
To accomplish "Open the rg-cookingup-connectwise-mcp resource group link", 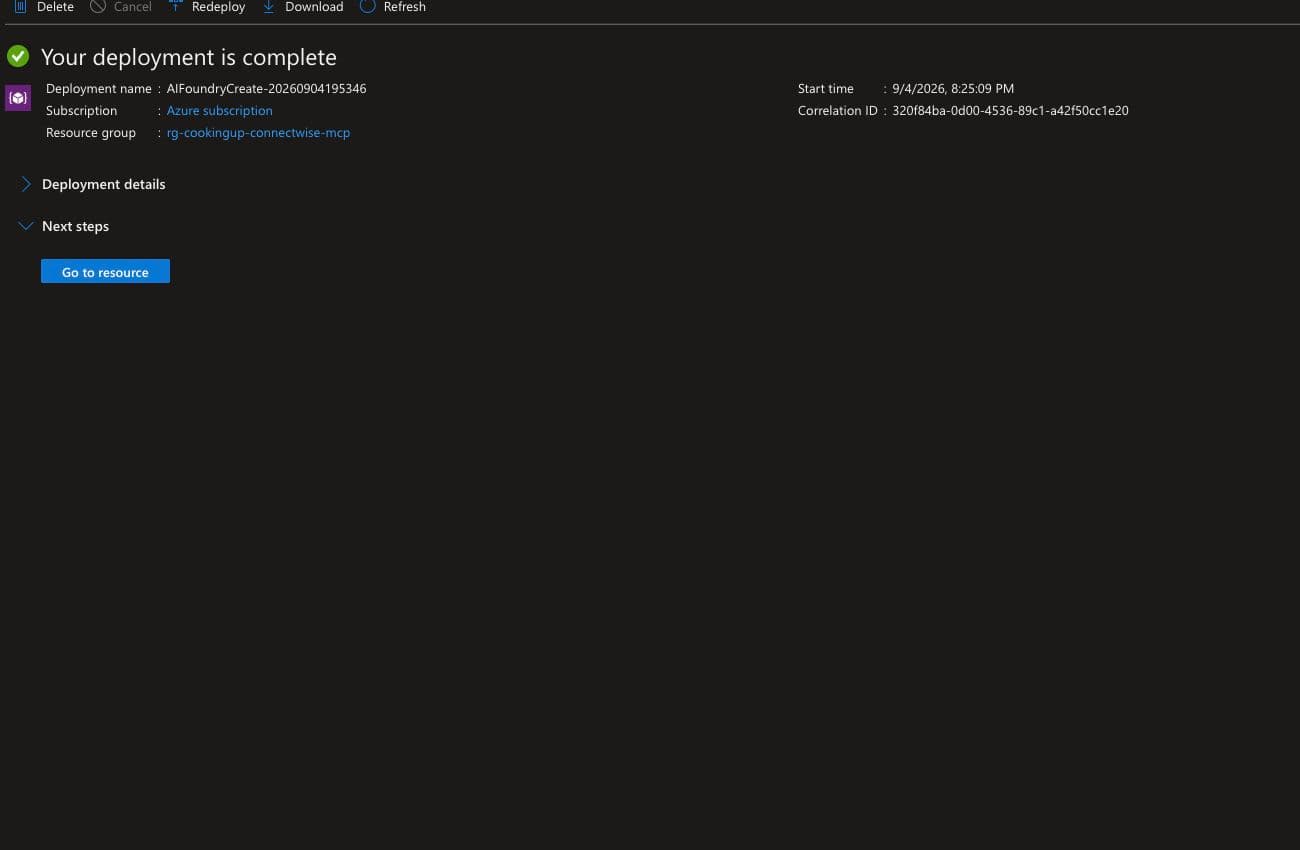I will point(258,133).
